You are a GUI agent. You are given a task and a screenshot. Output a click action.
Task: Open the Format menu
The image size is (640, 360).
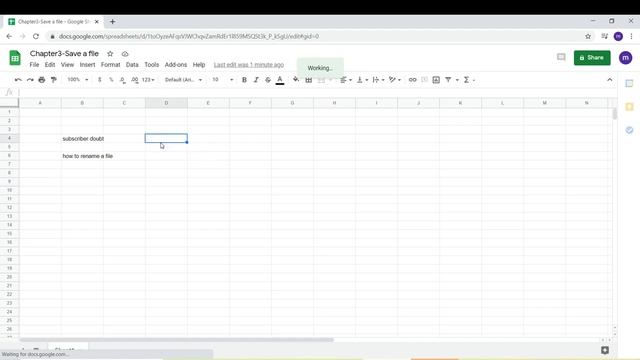(x=111, y=65)
